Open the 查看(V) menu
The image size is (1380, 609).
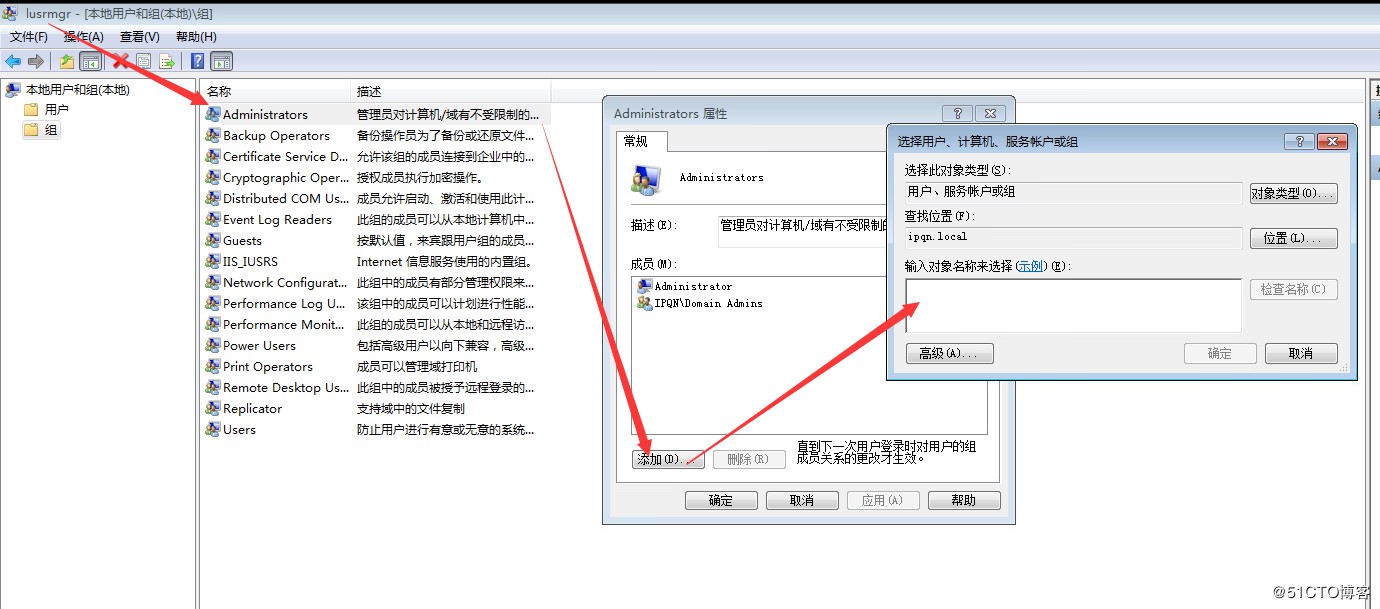click(140, 37)
